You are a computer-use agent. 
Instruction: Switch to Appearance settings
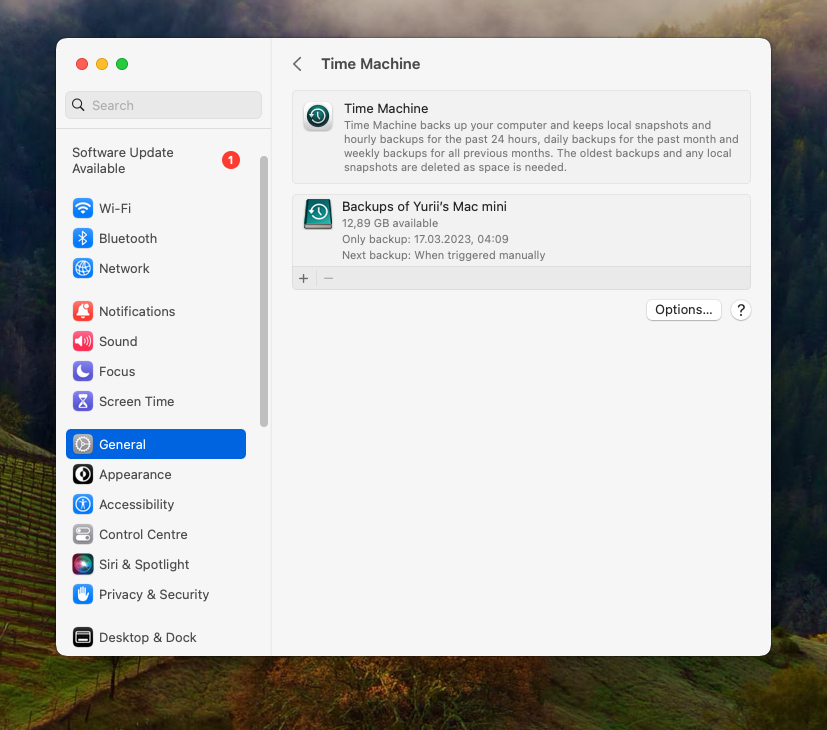134,474
